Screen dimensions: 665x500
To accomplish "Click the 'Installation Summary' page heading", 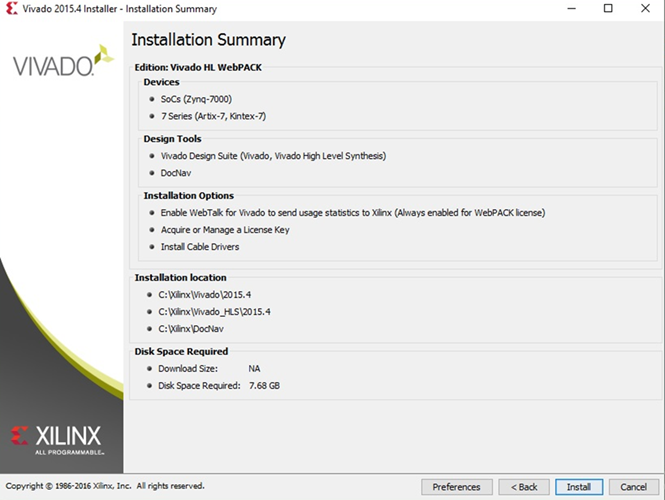I will (208, 40).
